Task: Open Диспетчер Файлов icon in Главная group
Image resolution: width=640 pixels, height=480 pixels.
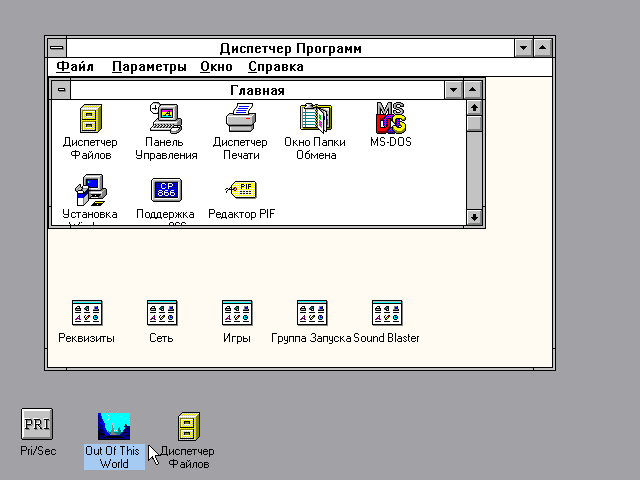Action: pyautogui.click(x=90, y=118)
